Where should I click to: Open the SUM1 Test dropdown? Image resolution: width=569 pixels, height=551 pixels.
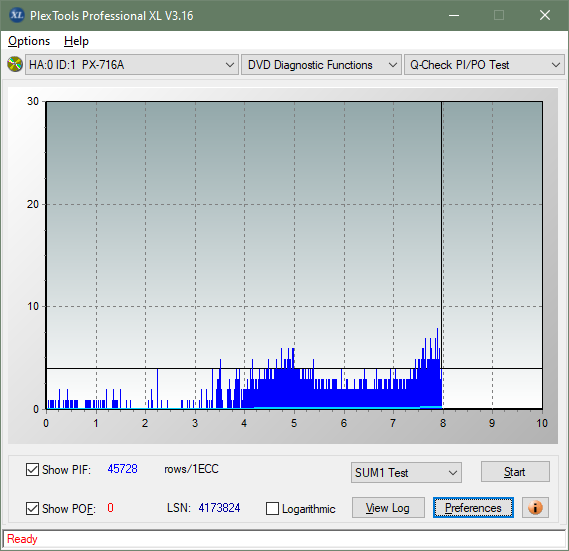point(406,472)
